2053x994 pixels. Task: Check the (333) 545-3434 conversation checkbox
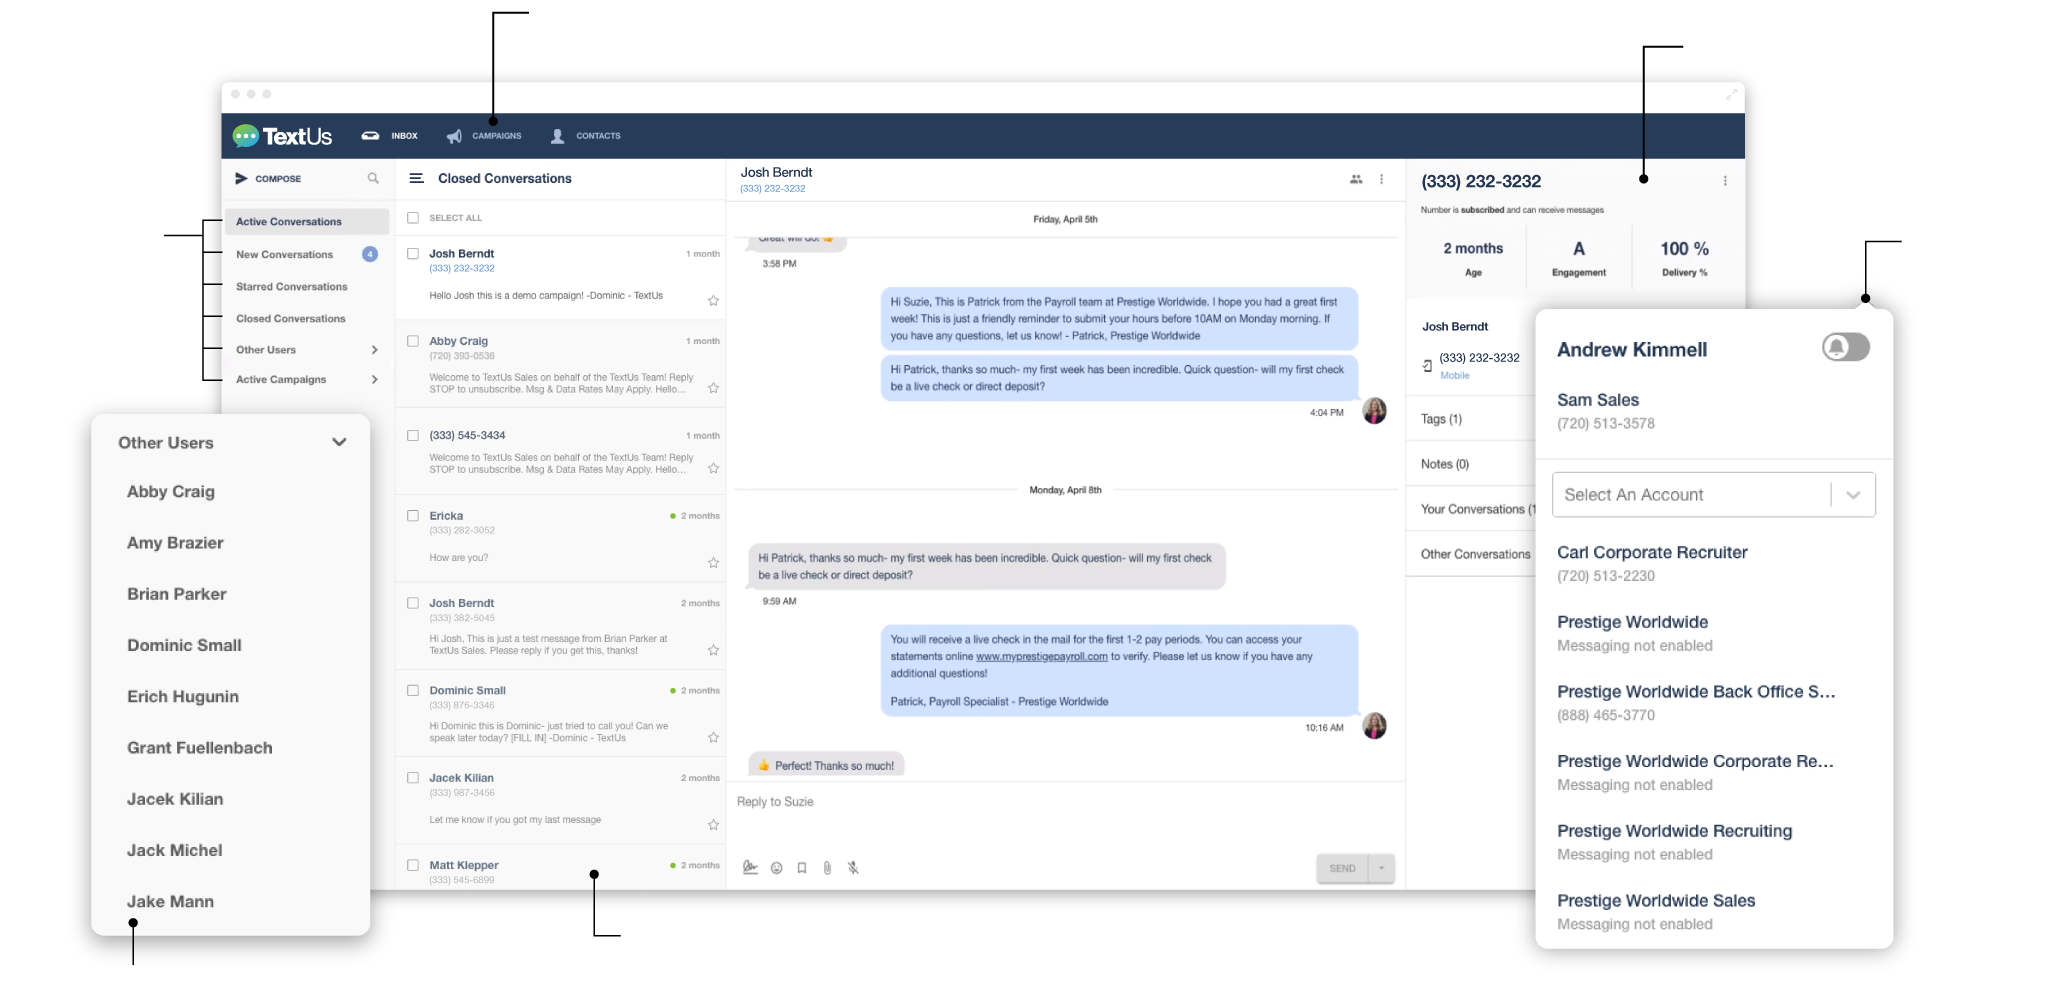coord(413,435)
